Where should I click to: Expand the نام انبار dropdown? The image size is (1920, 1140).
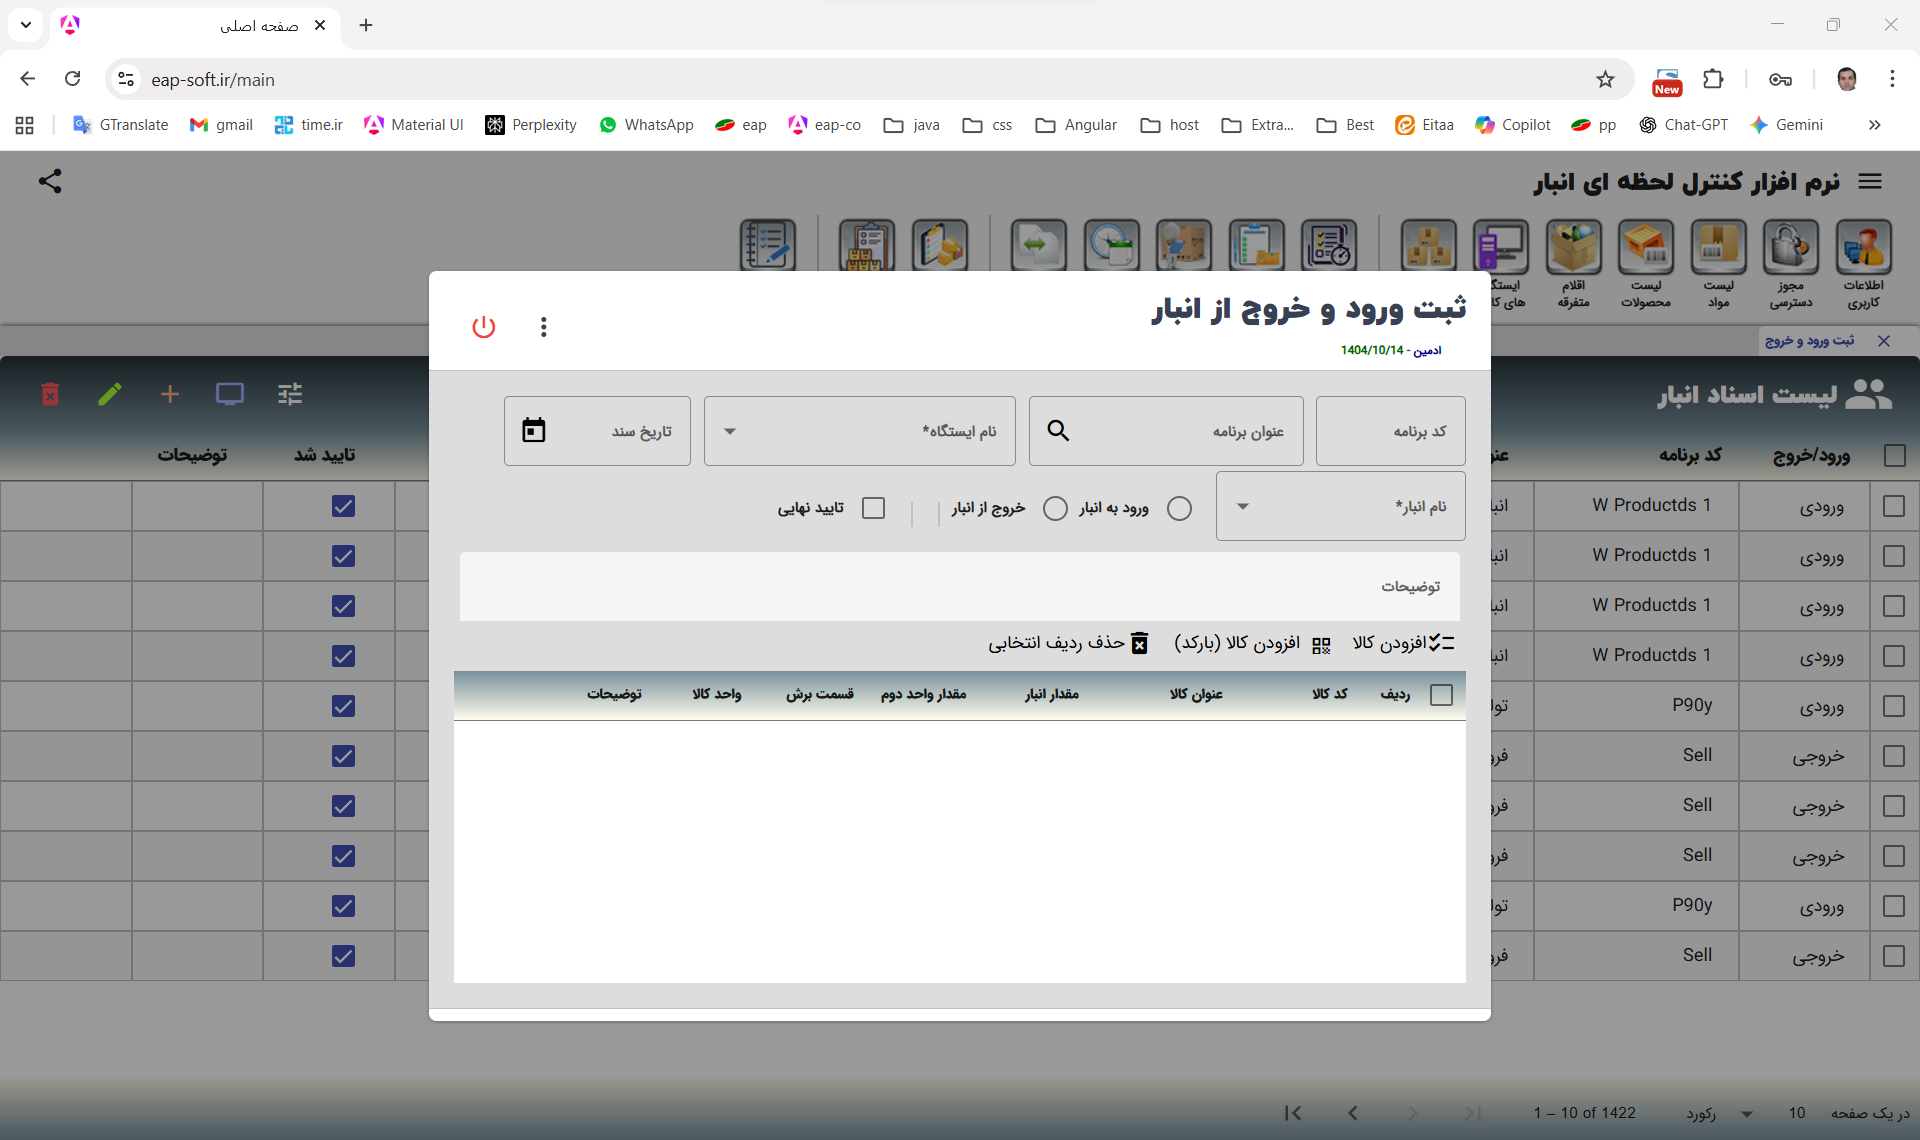pyautogui.click(x=1243, y=507)
